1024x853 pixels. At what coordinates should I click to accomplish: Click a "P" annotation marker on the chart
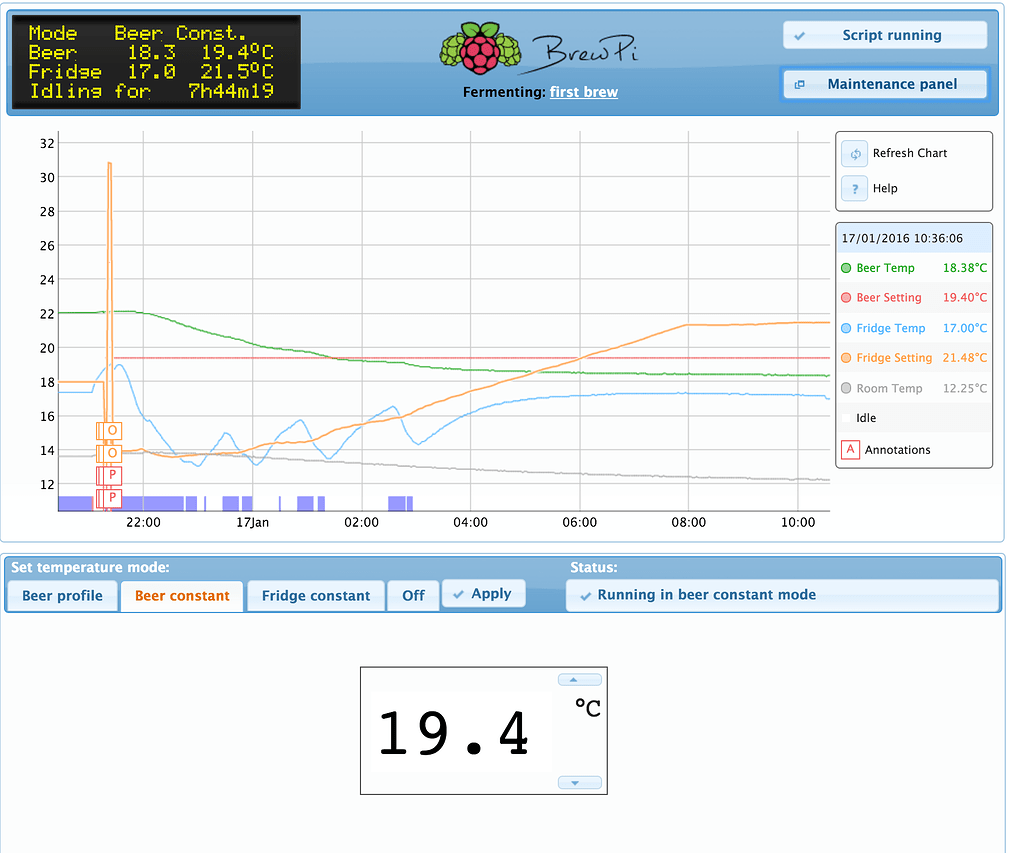coord(110,475)
